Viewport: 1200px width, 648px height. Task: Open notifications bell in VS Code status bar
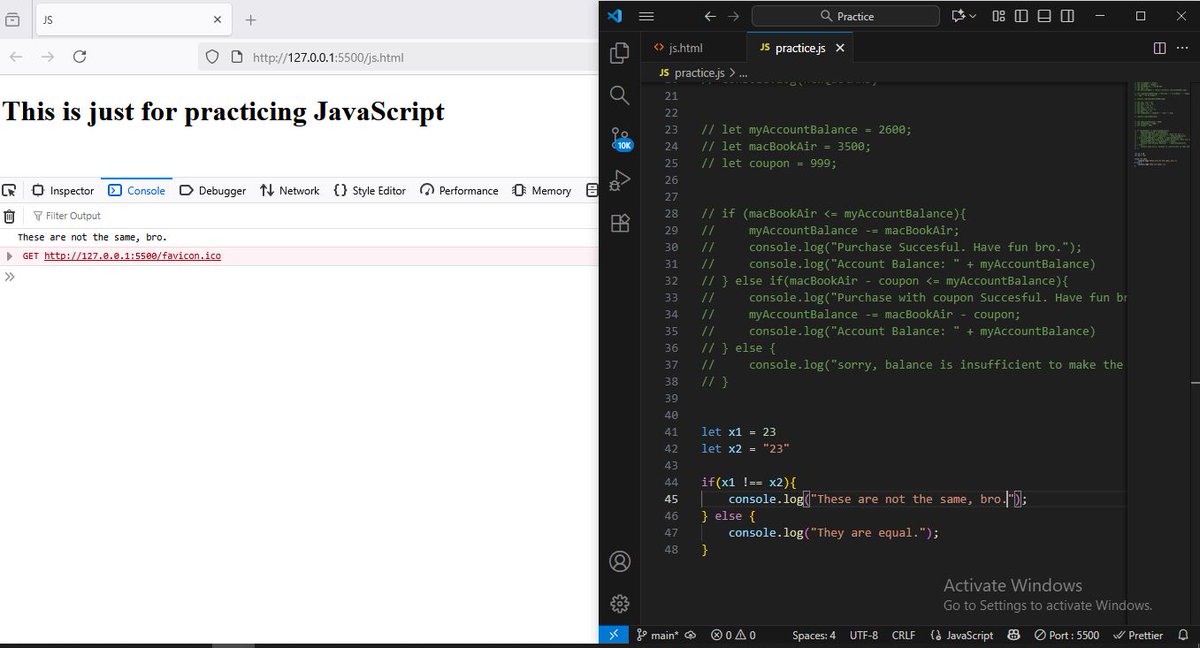1182,635
